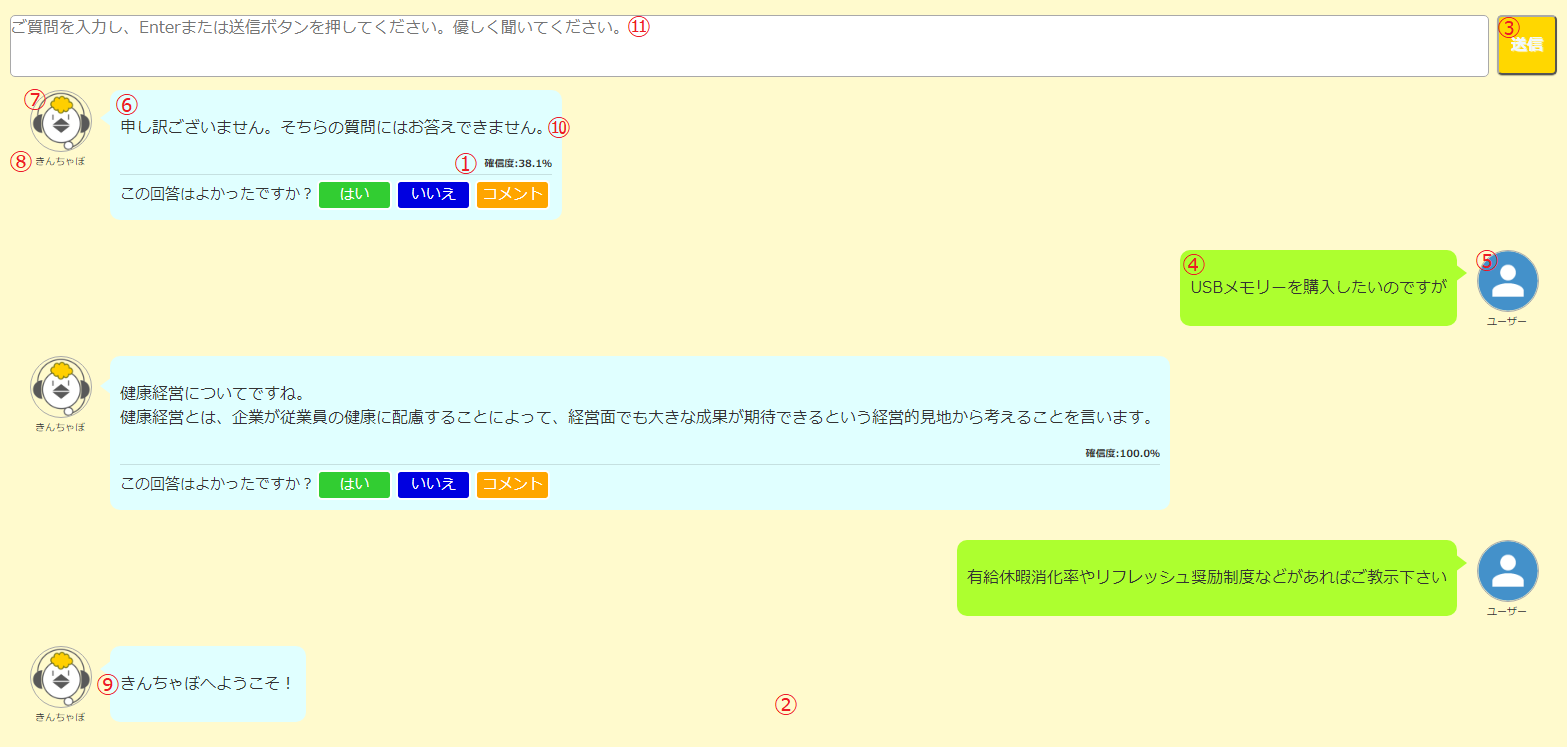Click the 確信度:100.0% confidence label

click(1122, 453)
